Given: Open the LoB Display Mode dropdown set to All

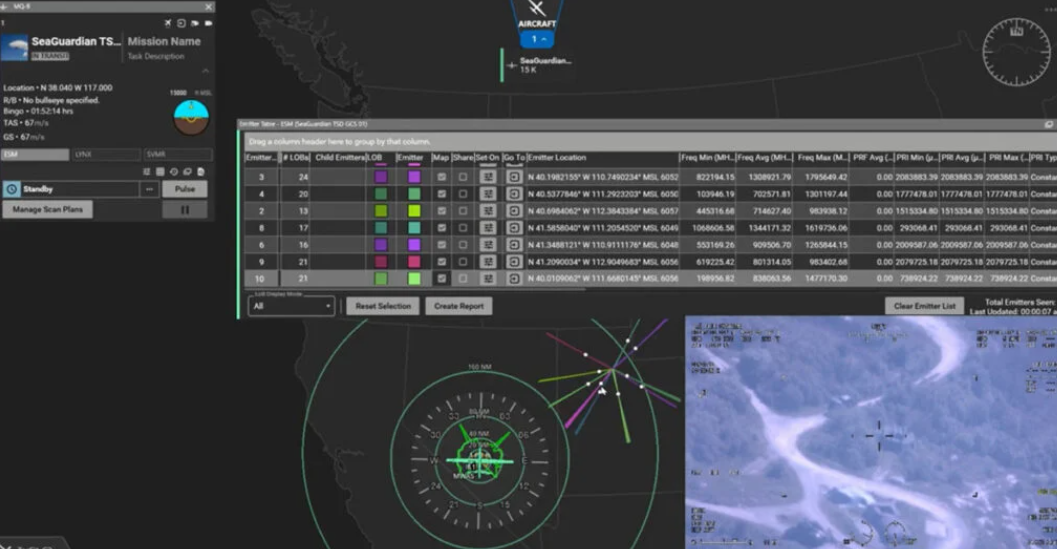Looking at the screenshot, I should coord(291,307).
